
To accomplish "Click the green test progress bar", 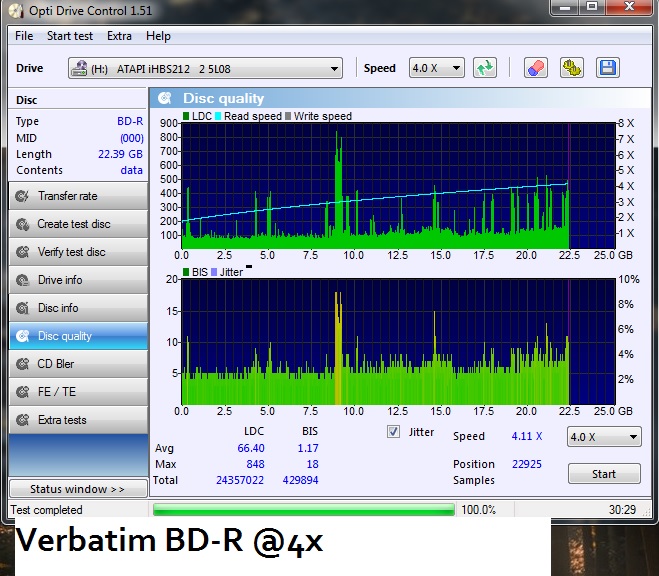I will coord(303,510).
